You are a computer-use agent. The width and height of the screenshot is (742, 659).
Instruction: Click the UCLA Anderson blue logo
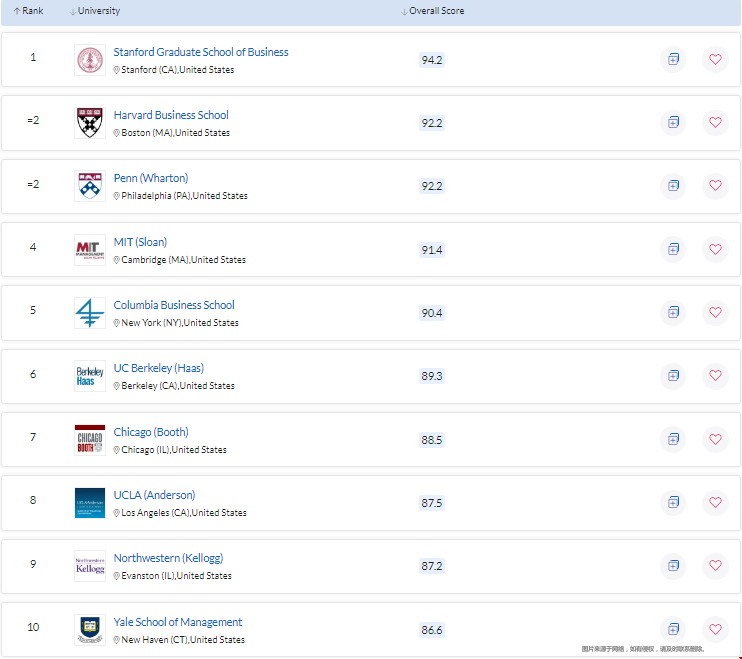click(x=90, y=503)
